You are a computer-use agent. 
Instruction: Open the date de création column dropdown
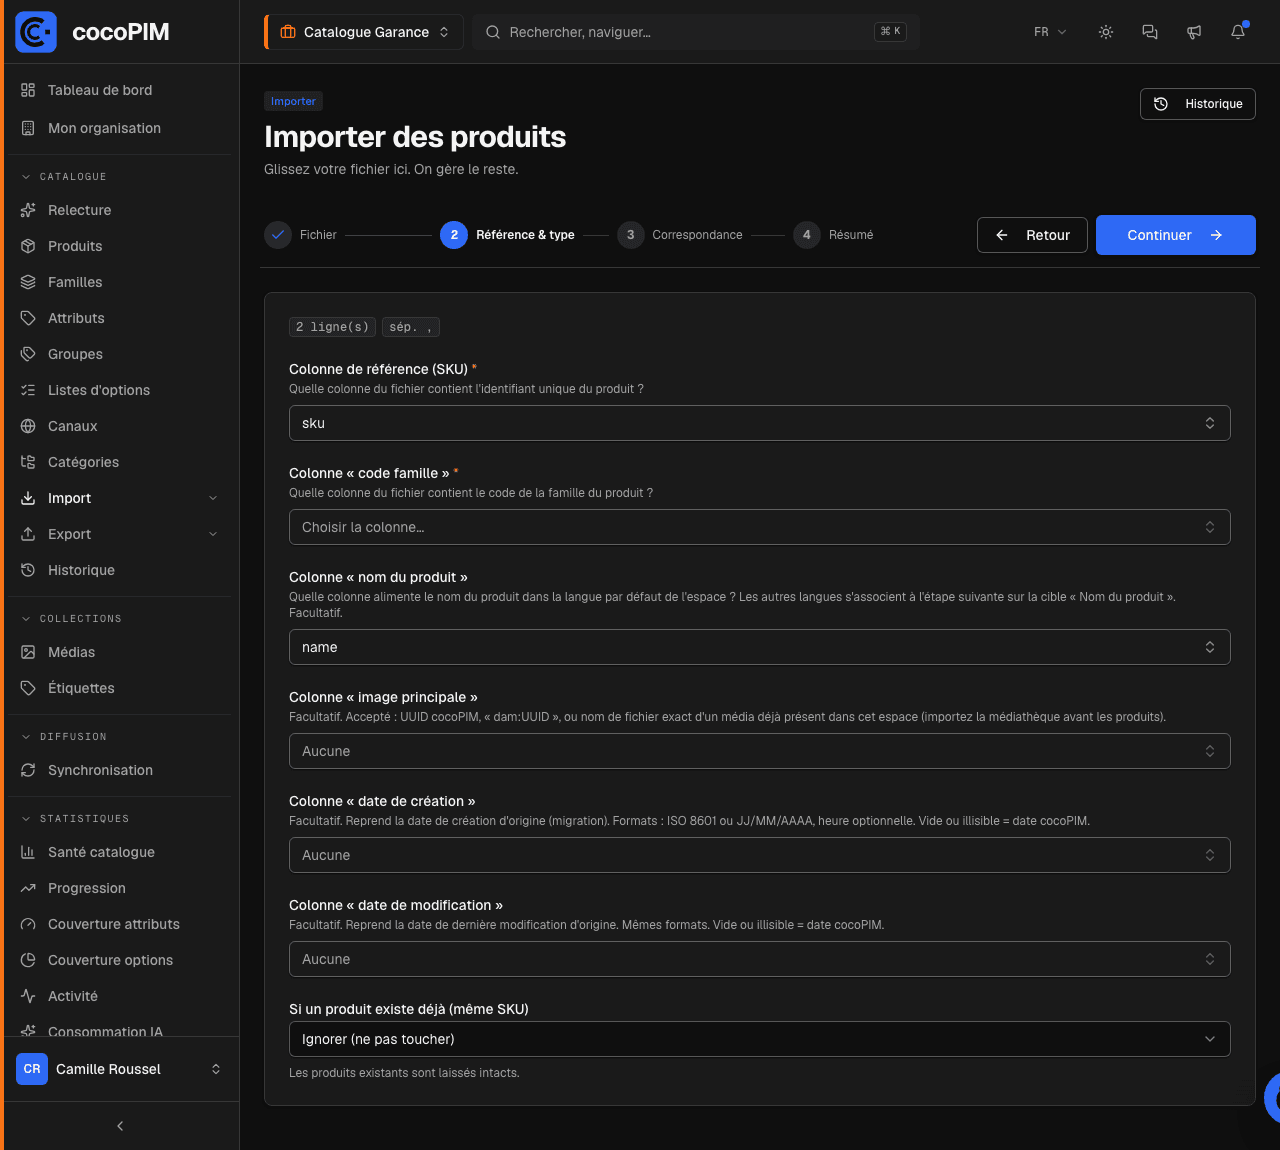click(x=759, y=855)
